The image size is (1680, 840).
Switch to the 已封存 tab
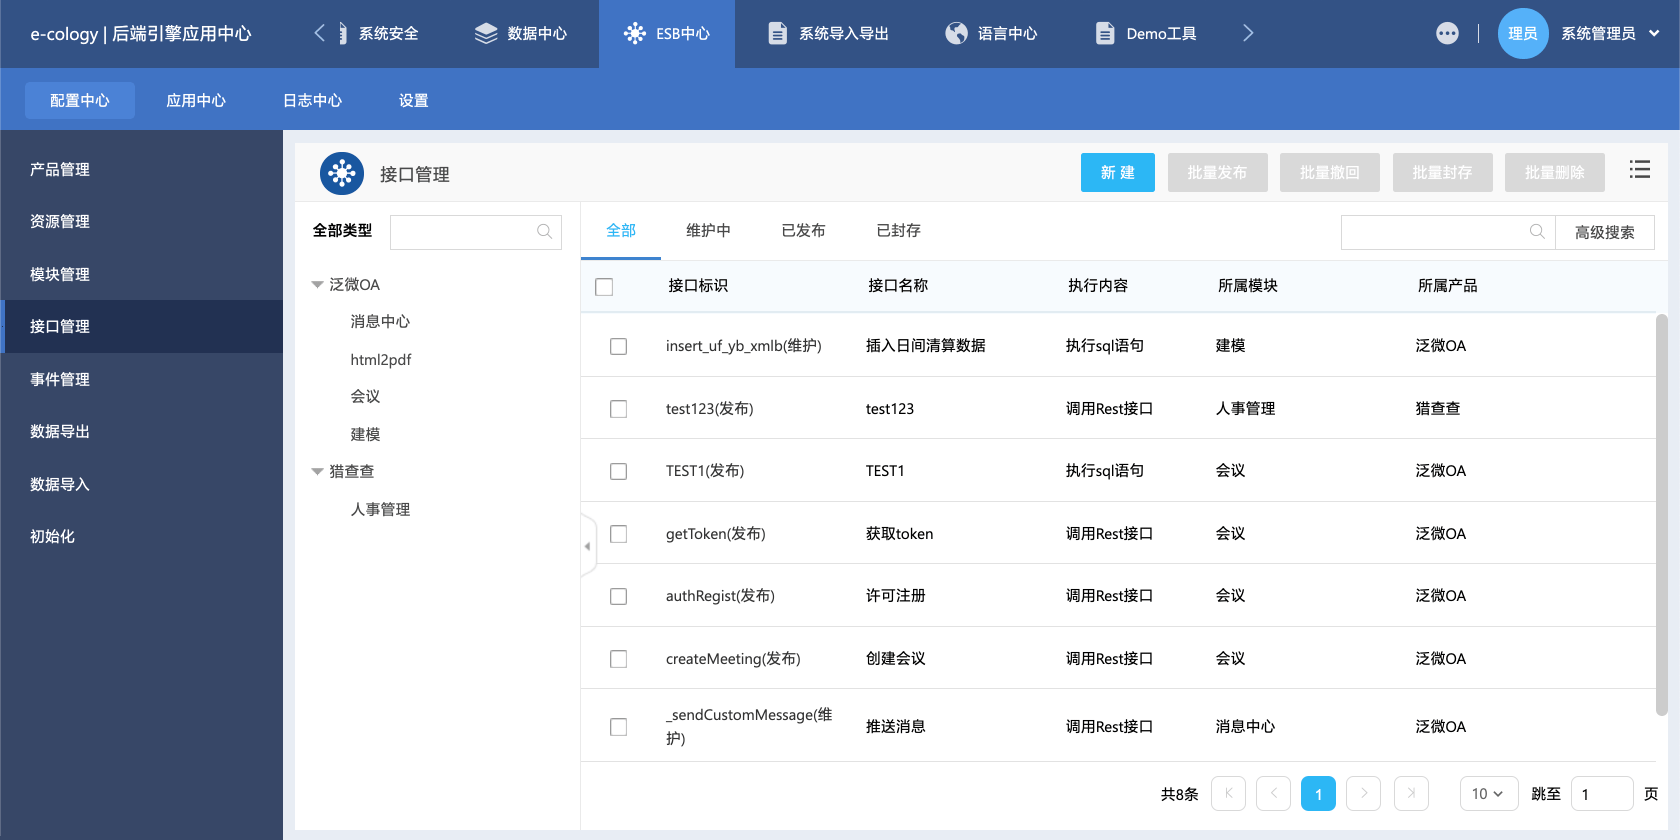click(x=898, y=231)
